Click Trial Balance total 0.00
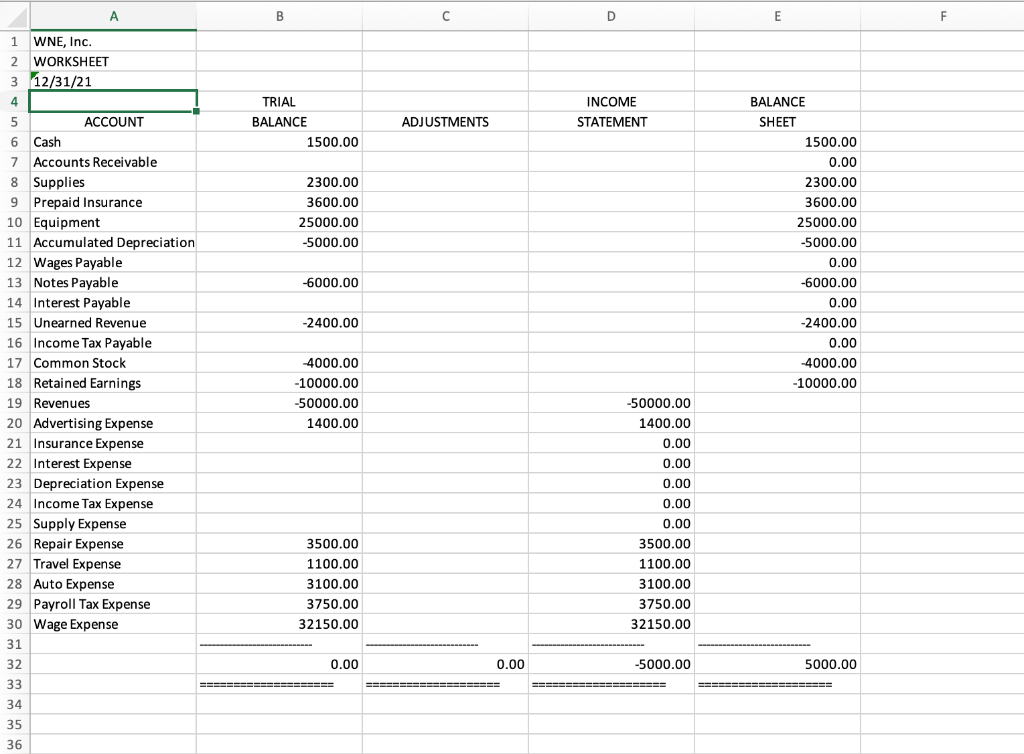Screen dimensions: 1024x754 pos(280,664)
